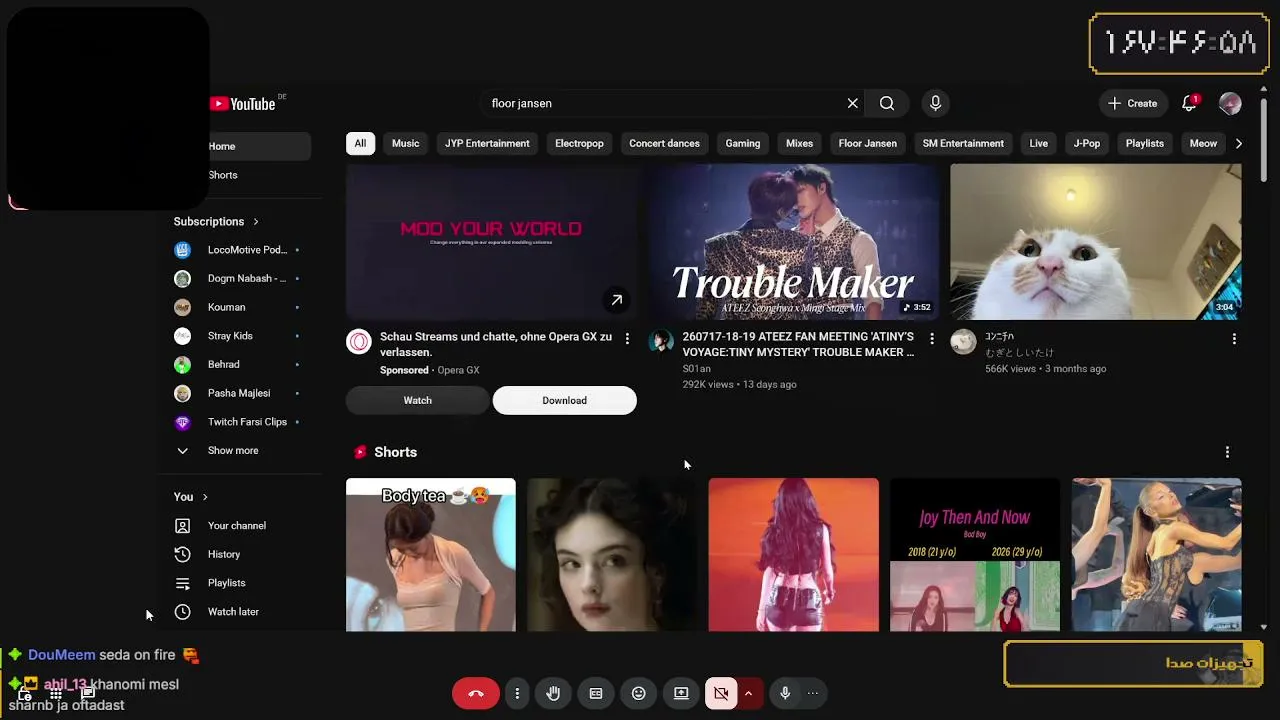Viewport: 1280px width, 720px height.
Task: Start screen sharing from call toolbar
Action: 681,693
